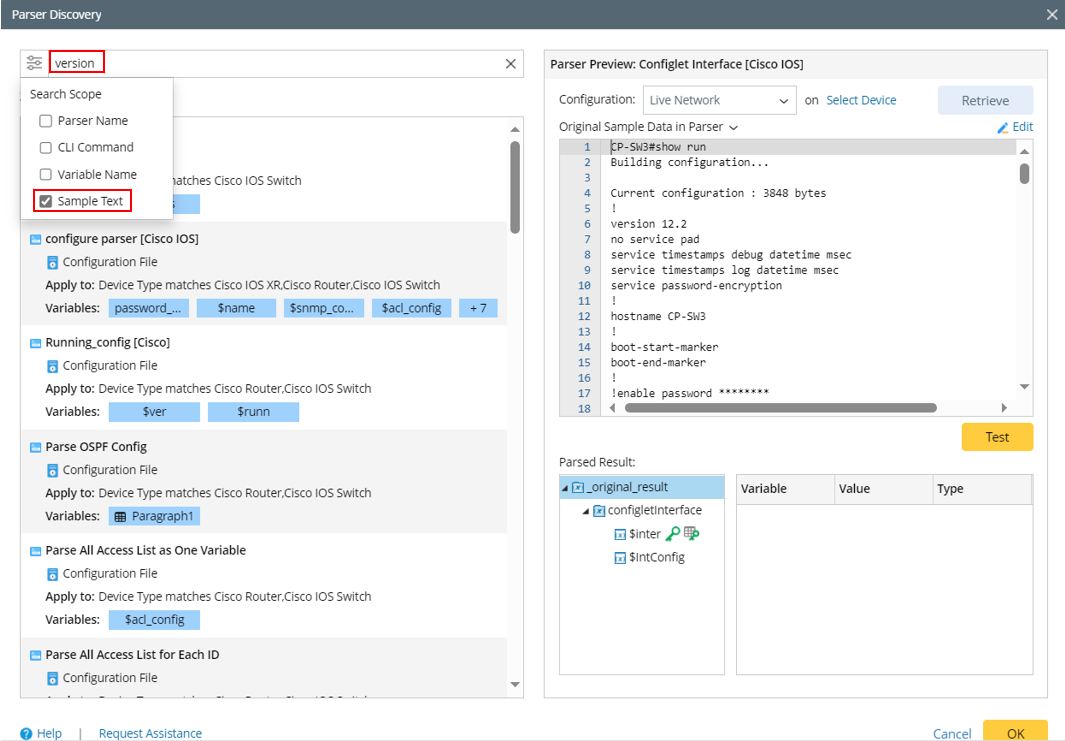Click the Help question mark icon
Screen dimensions: 1065x741
[x=26, y=733]
